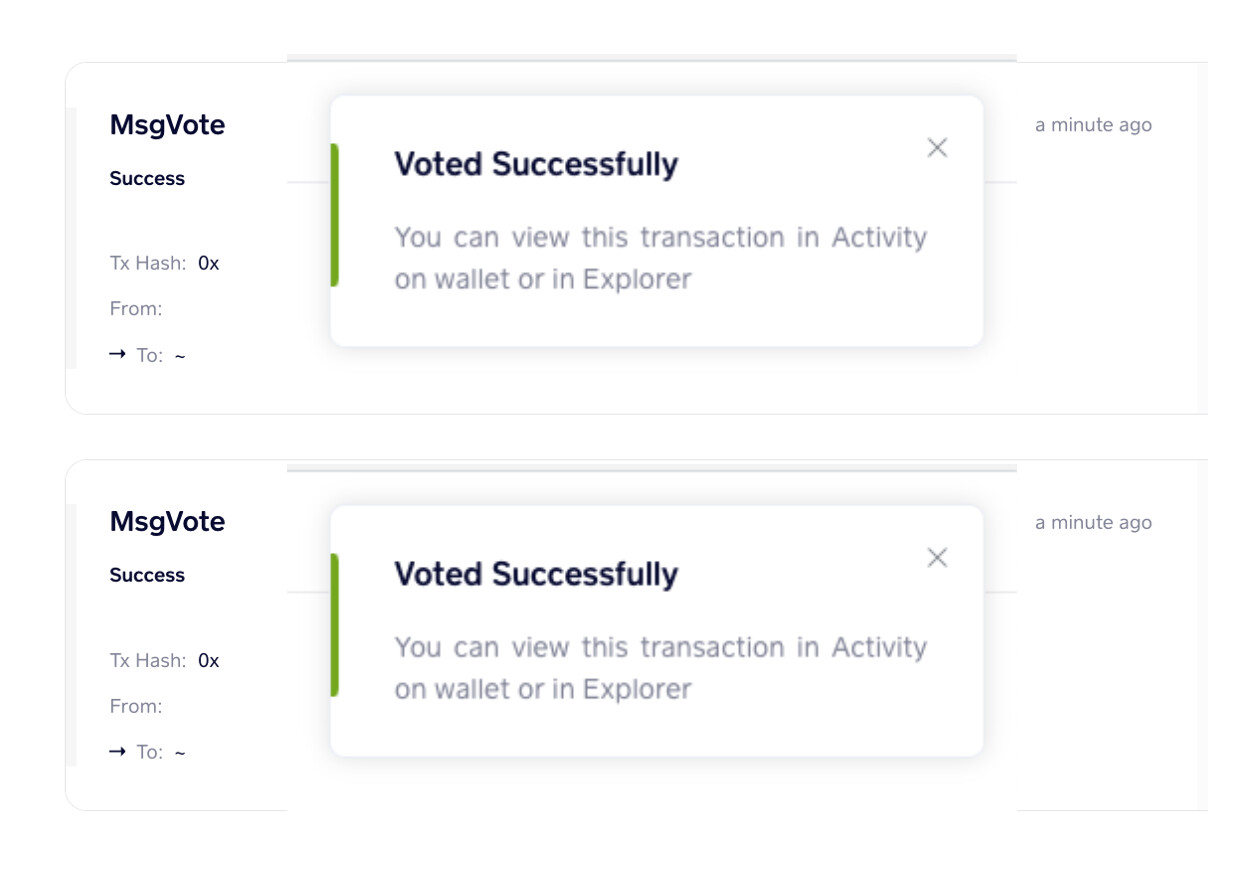Click the green bar on the bottom notification
The width and height of the screenshot is (1247, 879).
[335, 625]
